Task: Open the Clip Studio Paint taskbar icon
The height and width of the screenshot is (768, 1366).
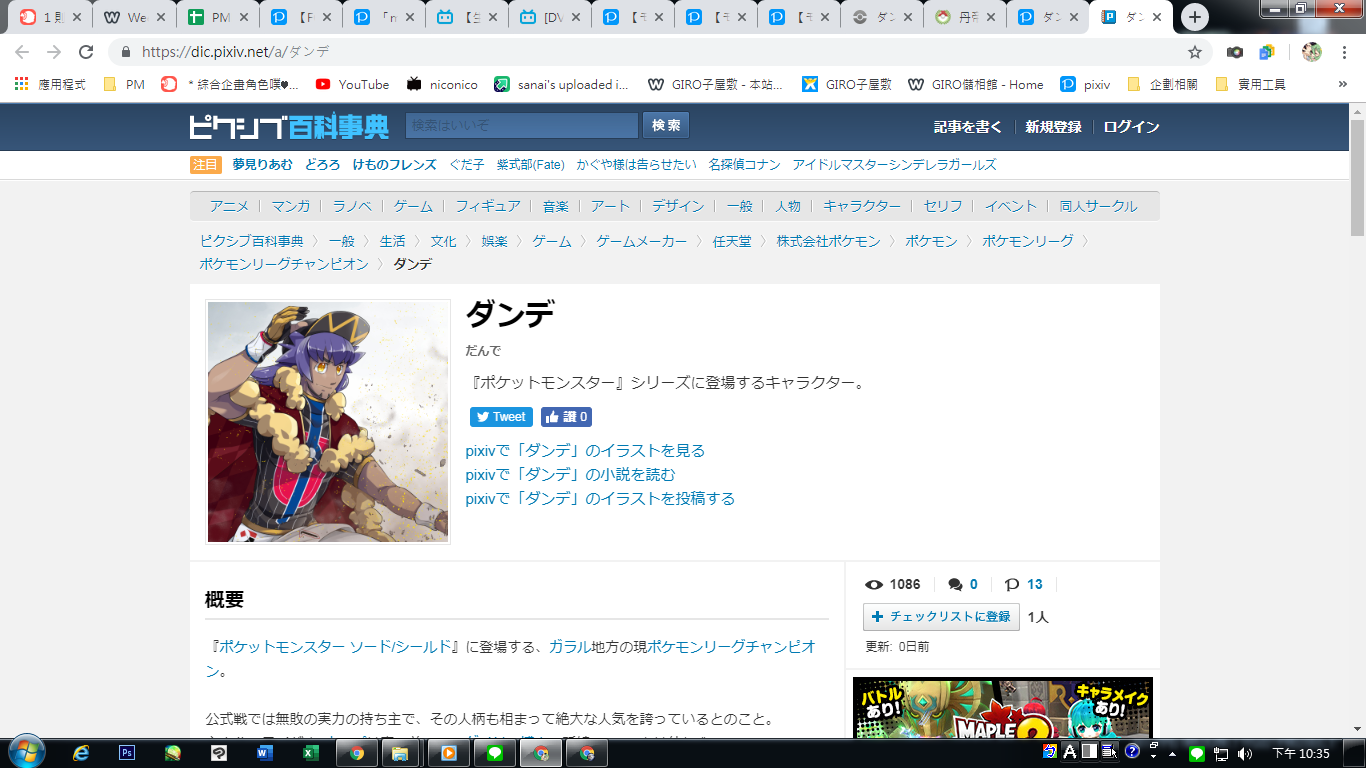Action: click(219, 753)
